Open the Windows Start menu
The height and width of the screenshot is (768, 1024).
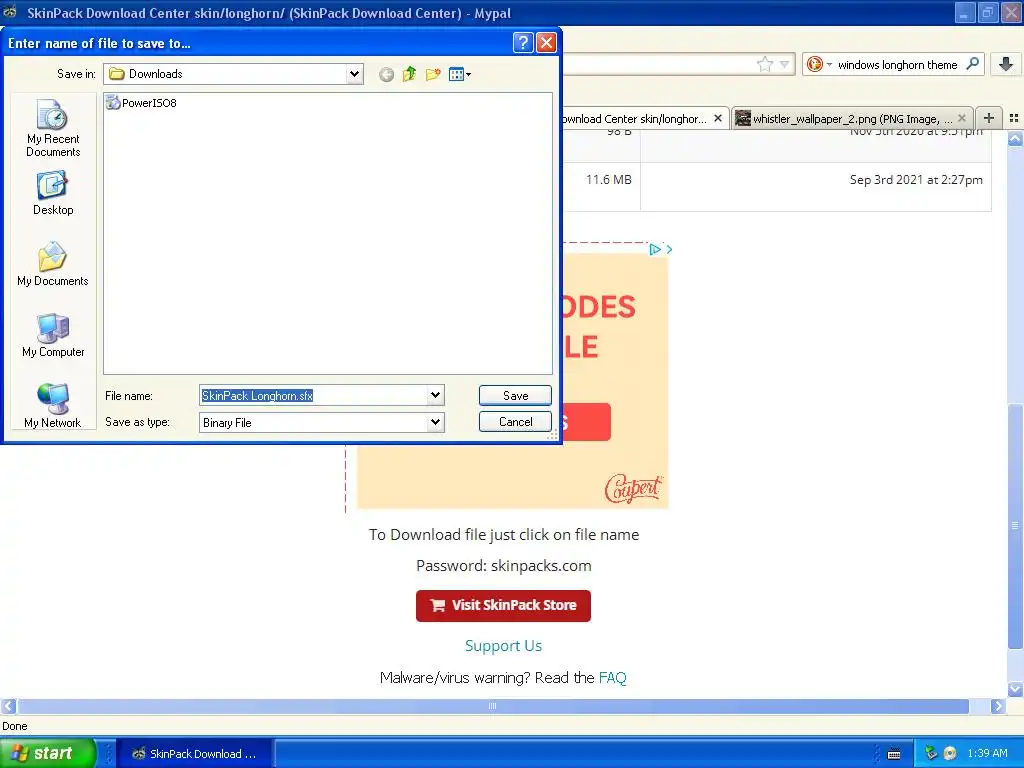48,753
